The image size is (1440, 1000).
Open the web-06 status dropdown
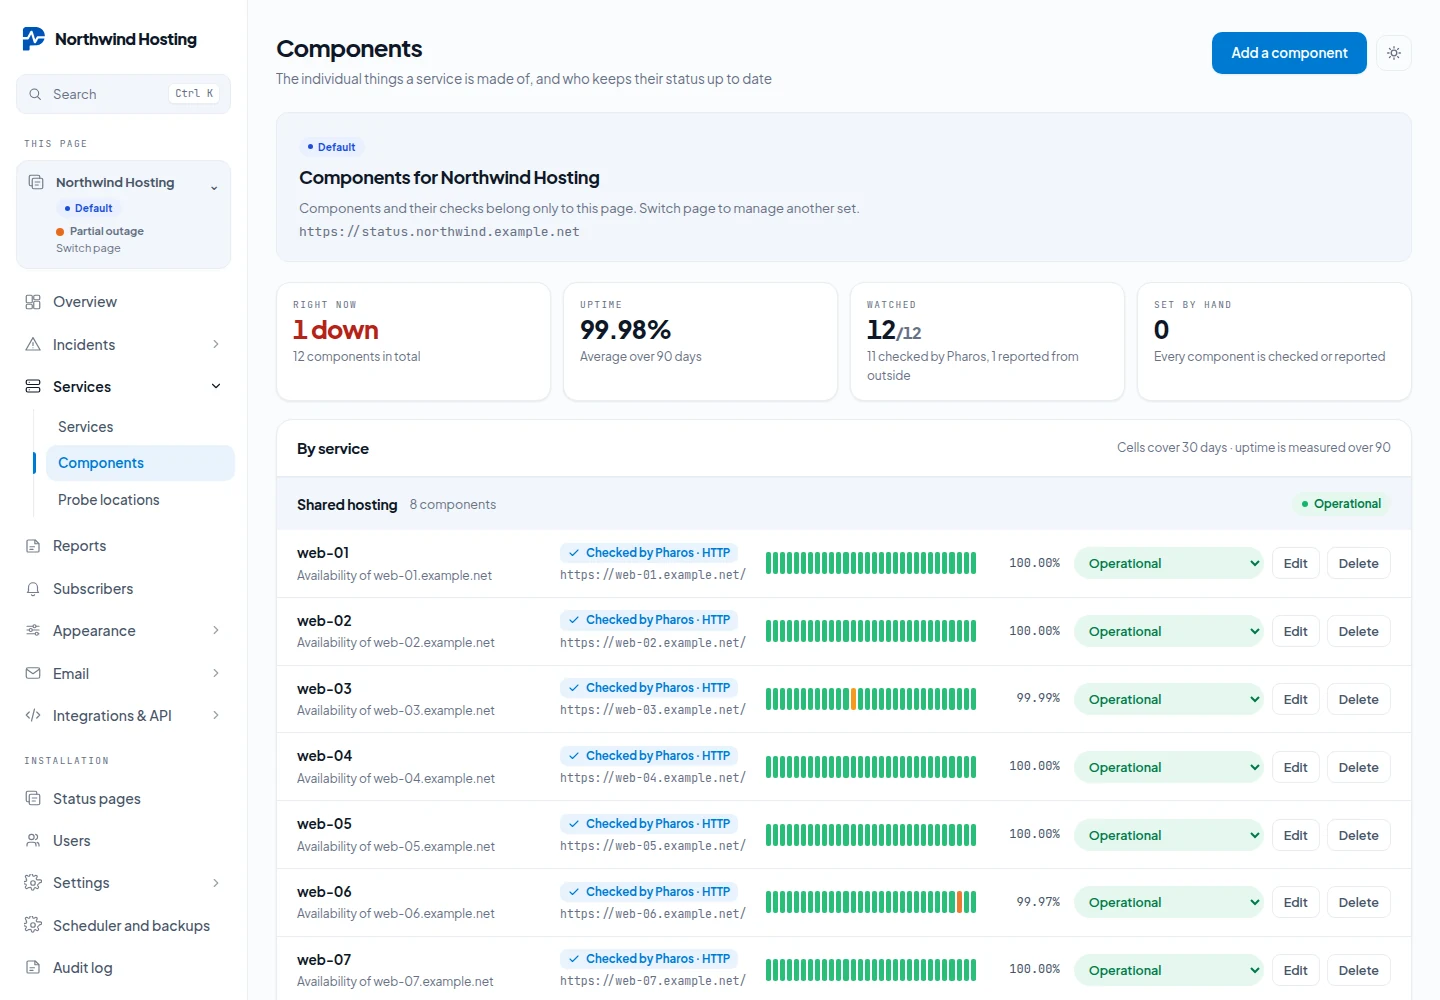pos(1168,902)
